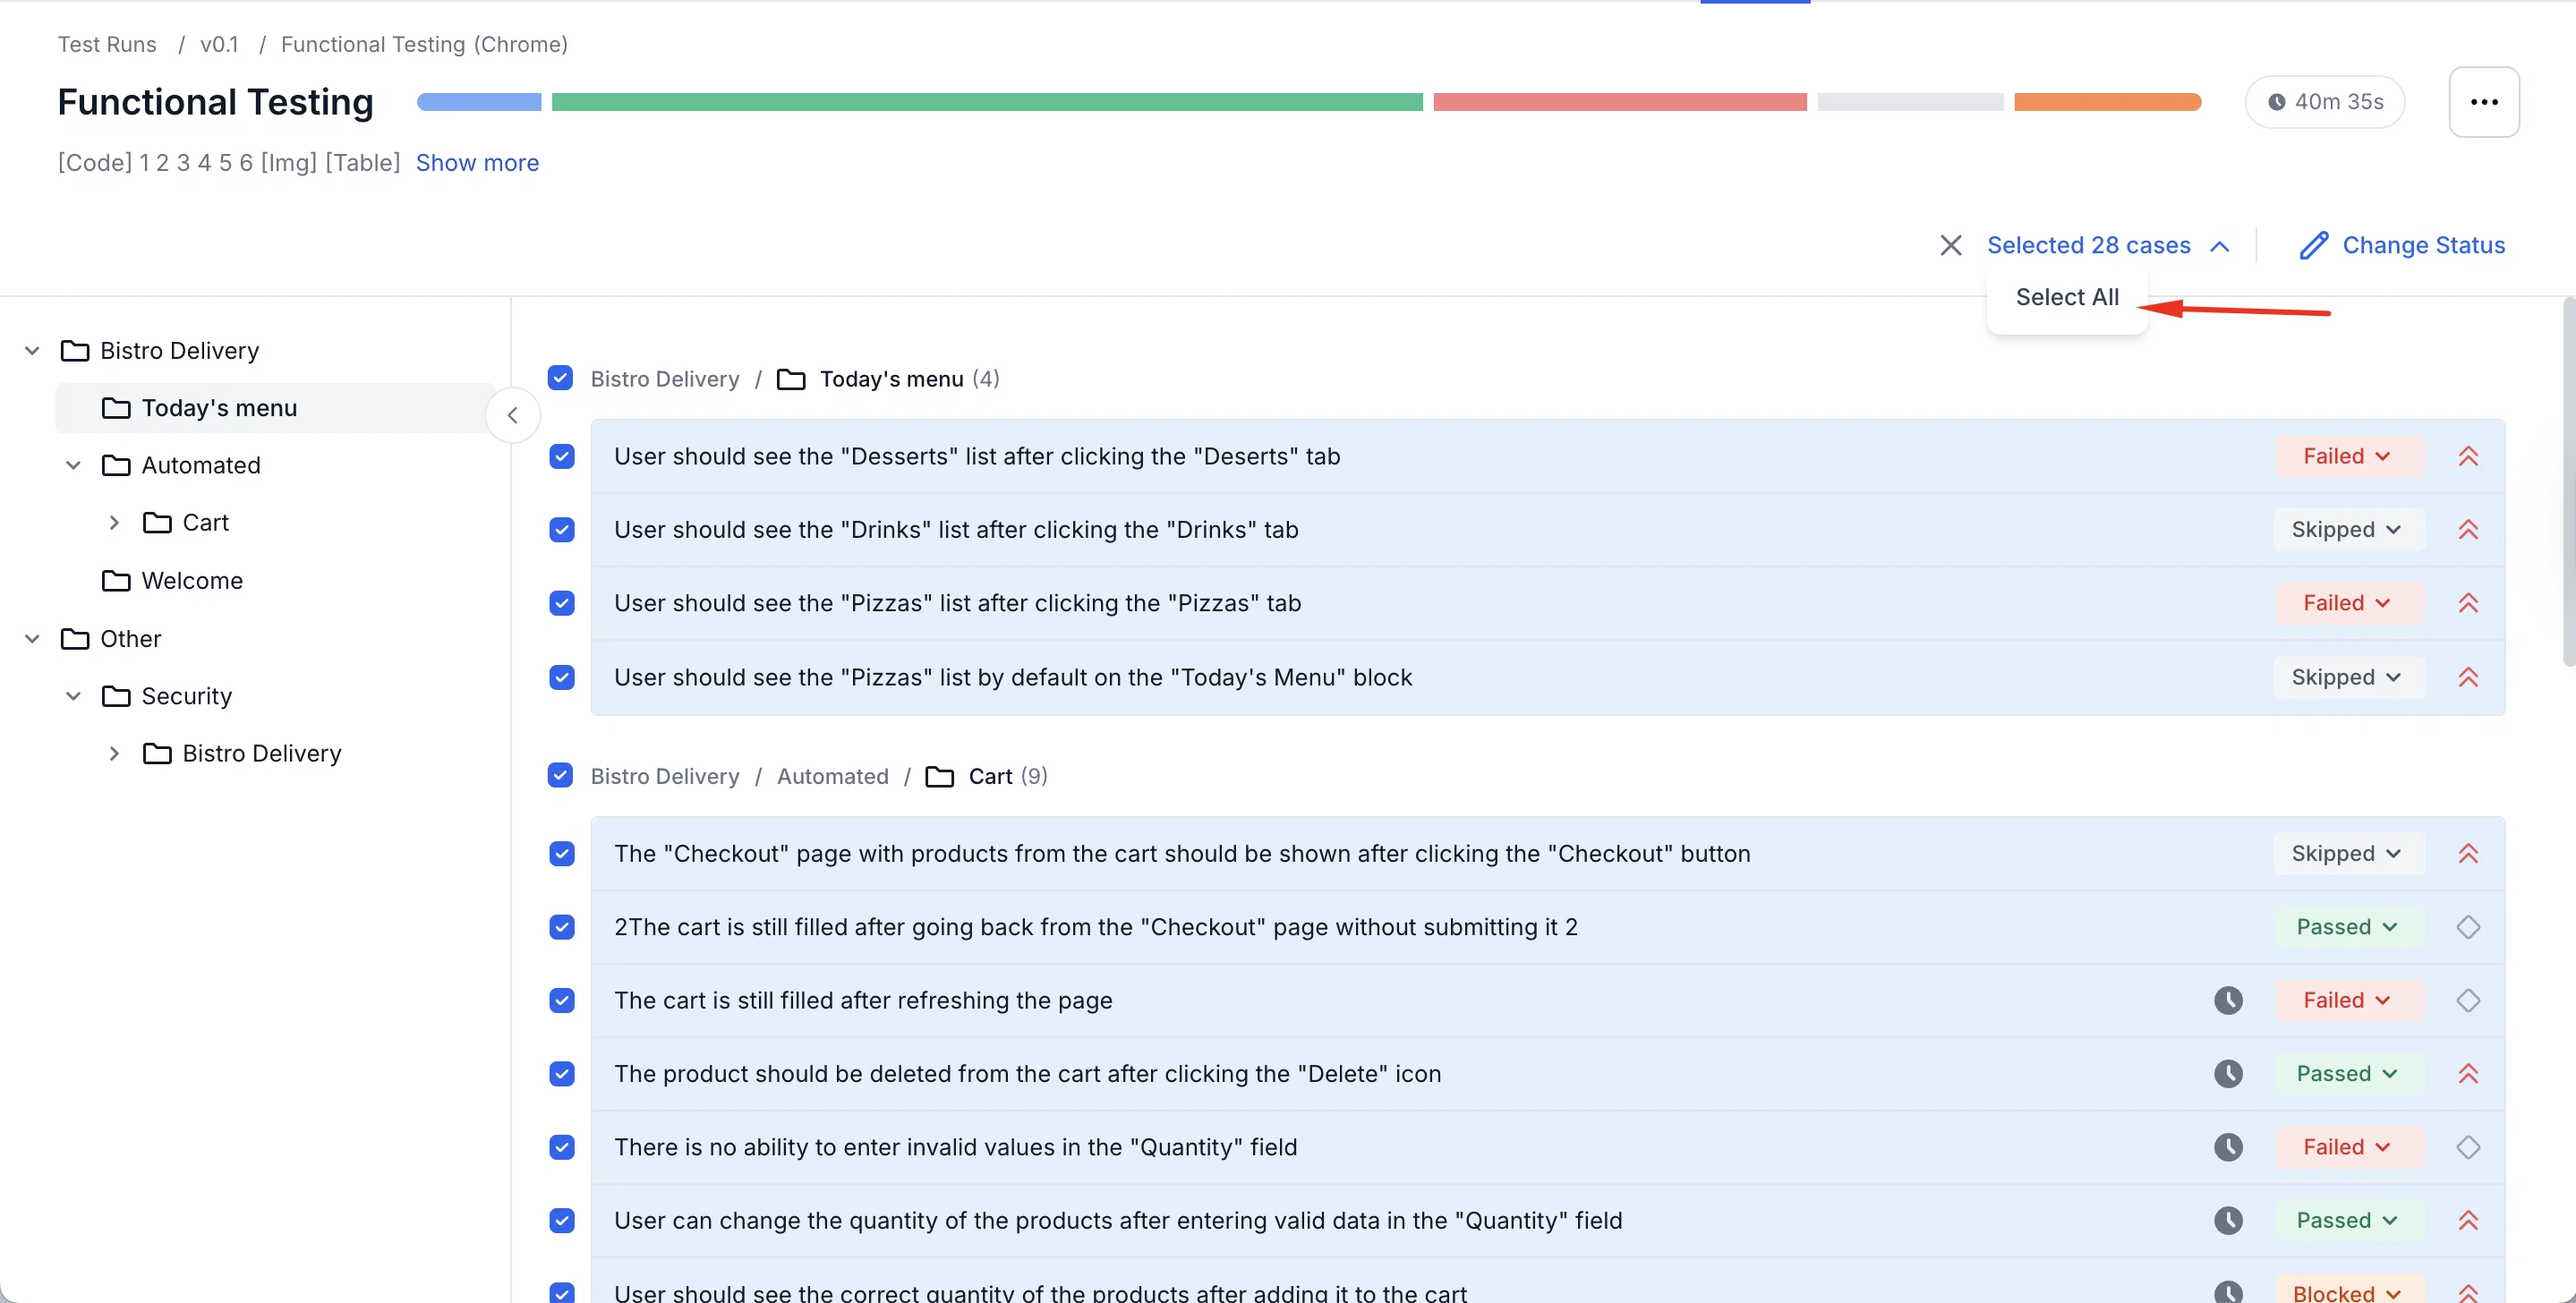The height and width of the screenshot is (1303, 2576).
Task: Uncheck the Drinks list test case
Action: tap(562, 530)
